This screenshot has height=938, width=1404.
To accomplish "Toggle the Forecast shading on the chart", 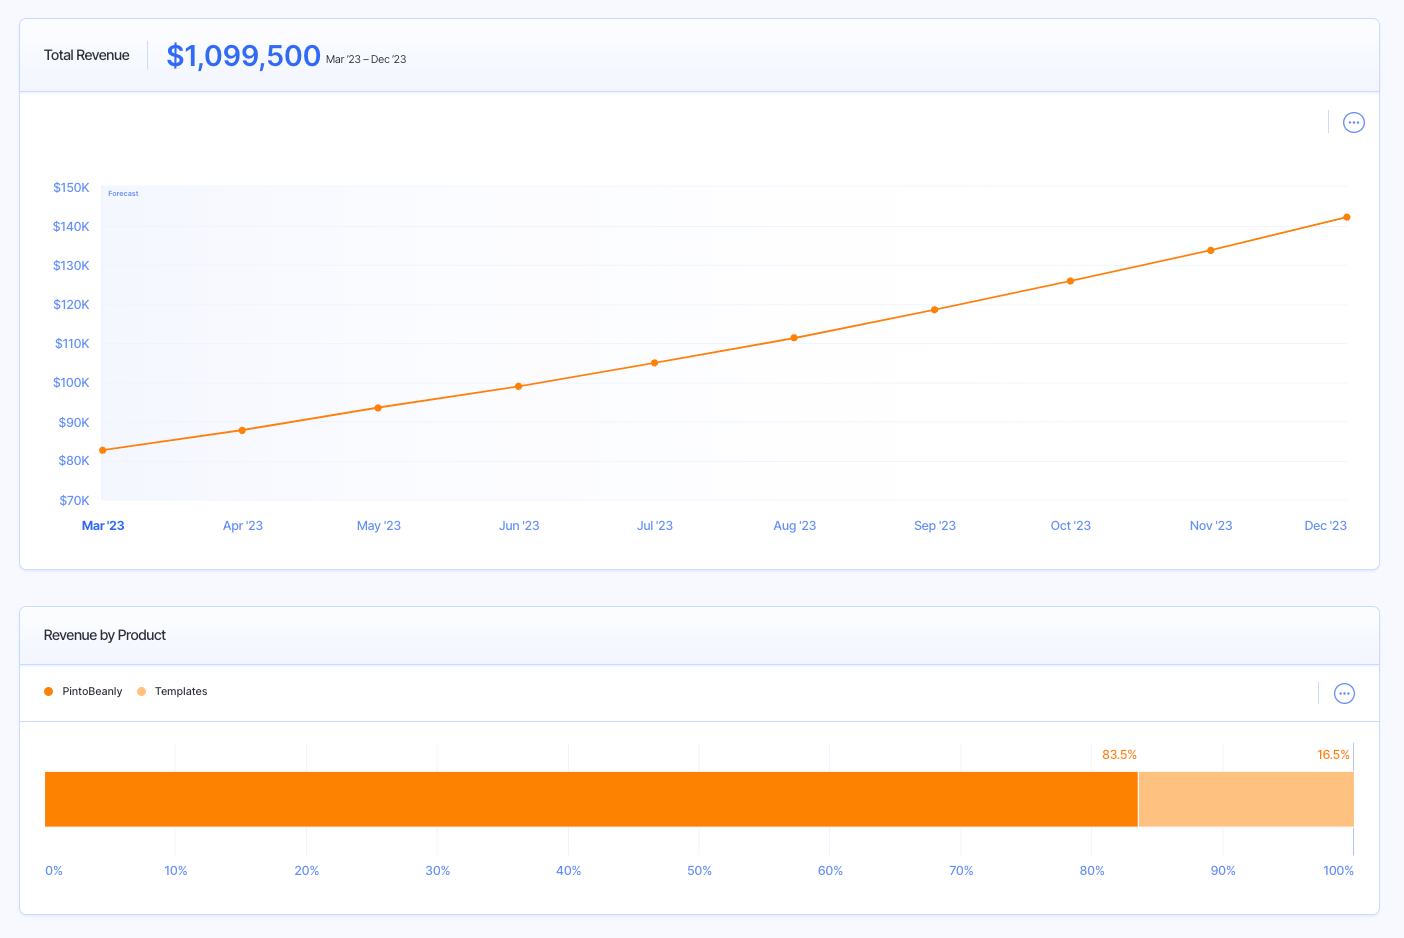I will [122, 193].
